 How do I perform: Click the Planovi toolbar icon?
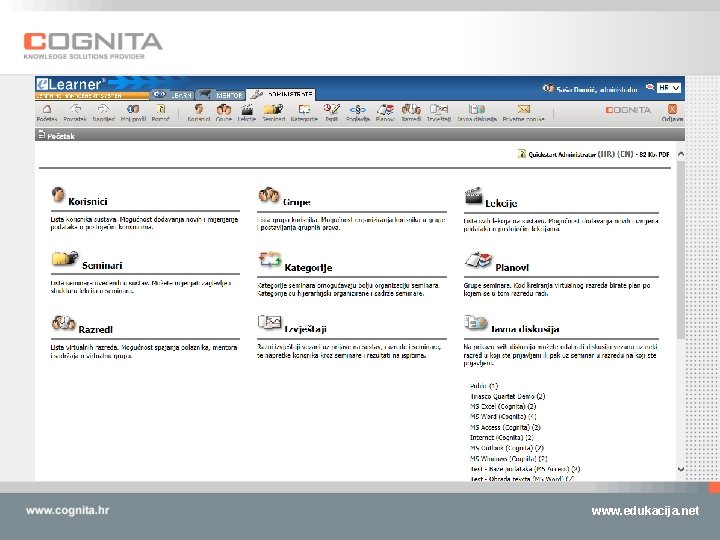click(x=385, y=109)
